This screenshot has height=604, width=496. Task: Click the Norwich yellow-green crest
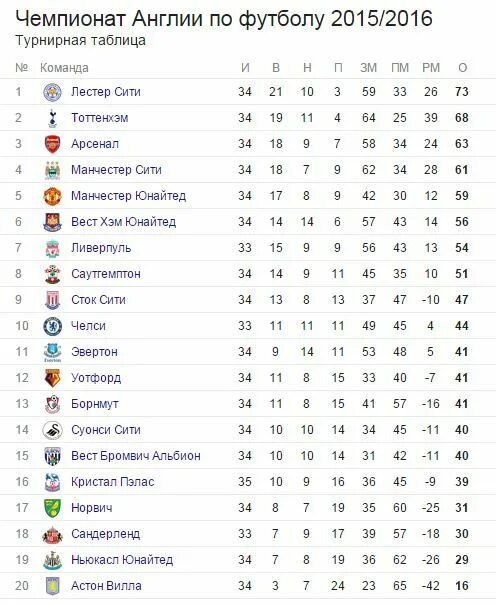pos(52,508)
